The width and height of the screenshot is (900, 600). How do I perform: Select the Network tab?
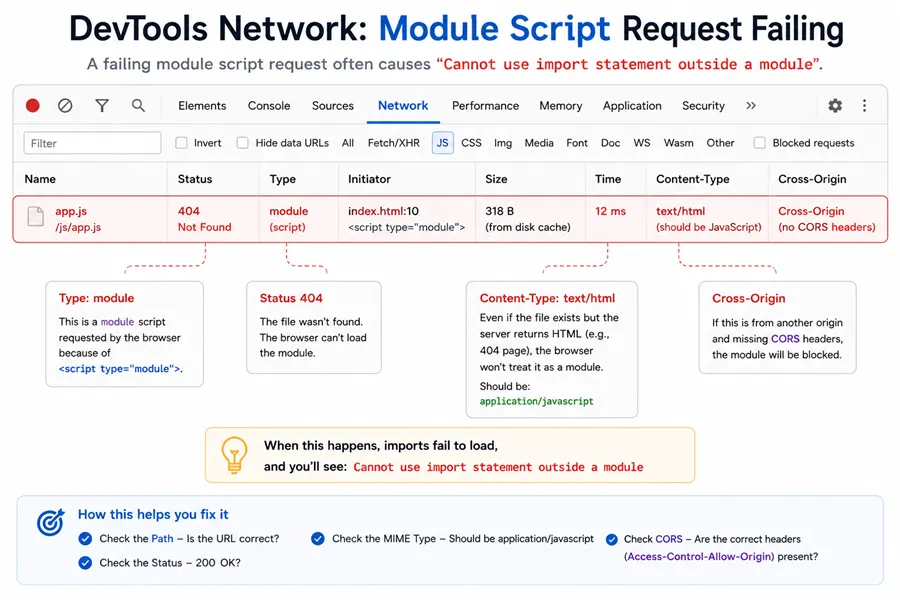point(403,106)
